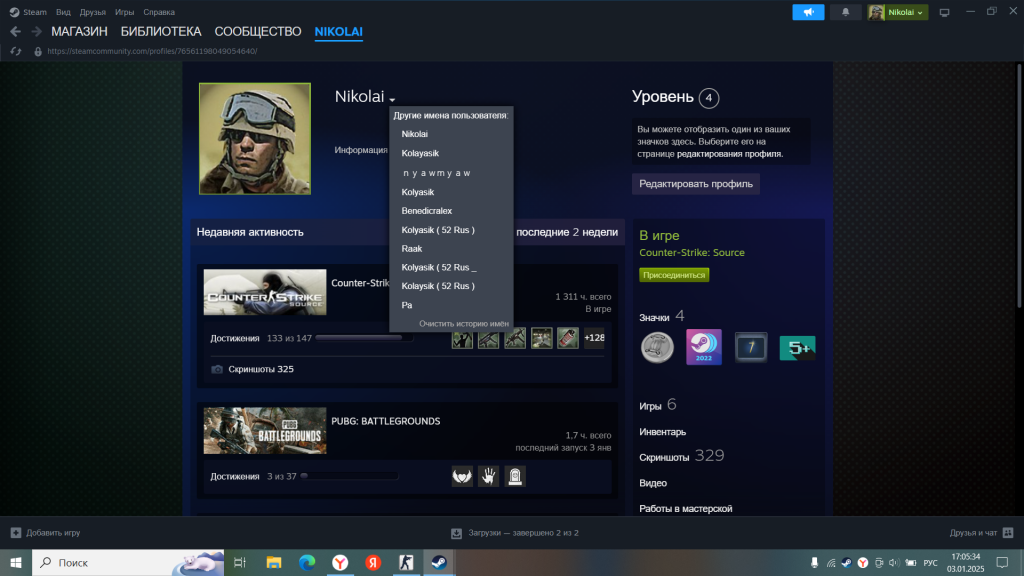Screen dimensions: 1024x576
Task: Open the +128 achievements overflow
Action: [x=594, y=338]
